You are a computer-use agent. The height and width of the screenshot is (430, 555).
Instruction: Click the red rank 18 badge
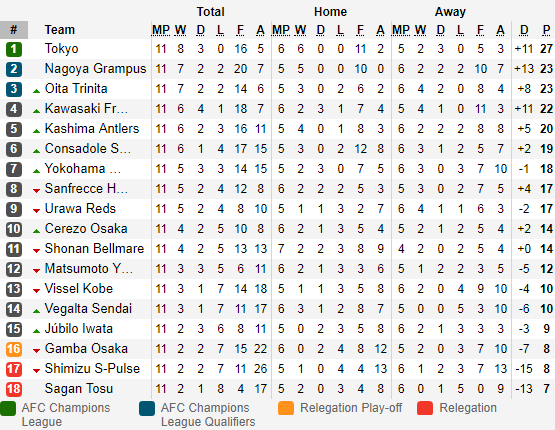[x=14, y=389]
